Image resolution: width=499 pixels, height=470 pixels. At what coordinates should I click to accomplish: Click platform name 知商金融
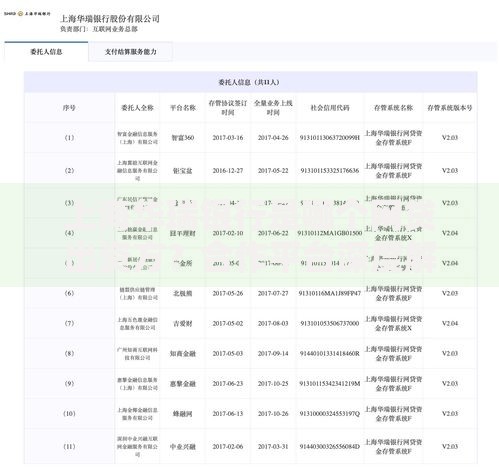[x=183, y=353]
